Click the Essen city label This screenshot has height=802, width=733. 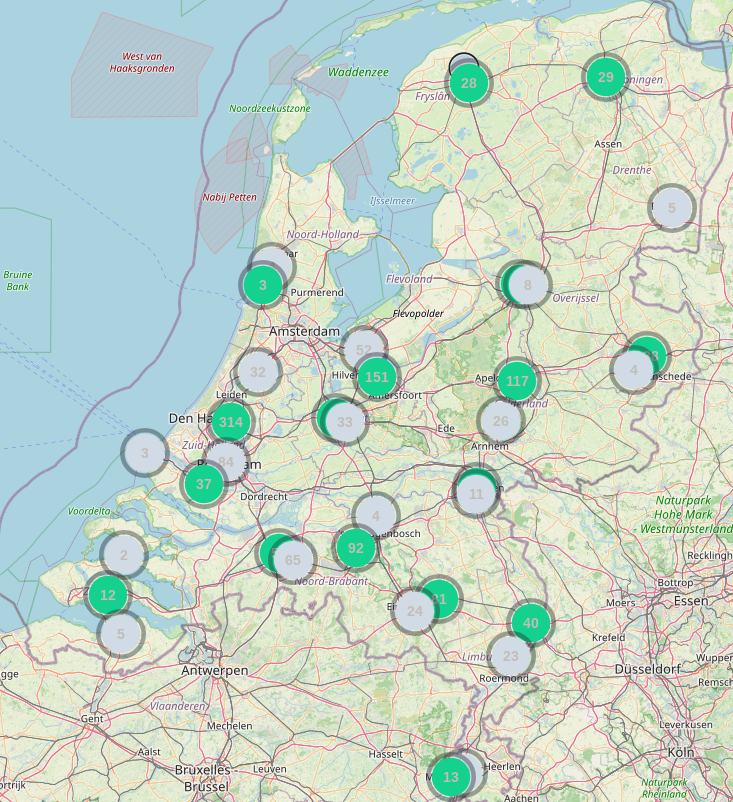(691, 601)
